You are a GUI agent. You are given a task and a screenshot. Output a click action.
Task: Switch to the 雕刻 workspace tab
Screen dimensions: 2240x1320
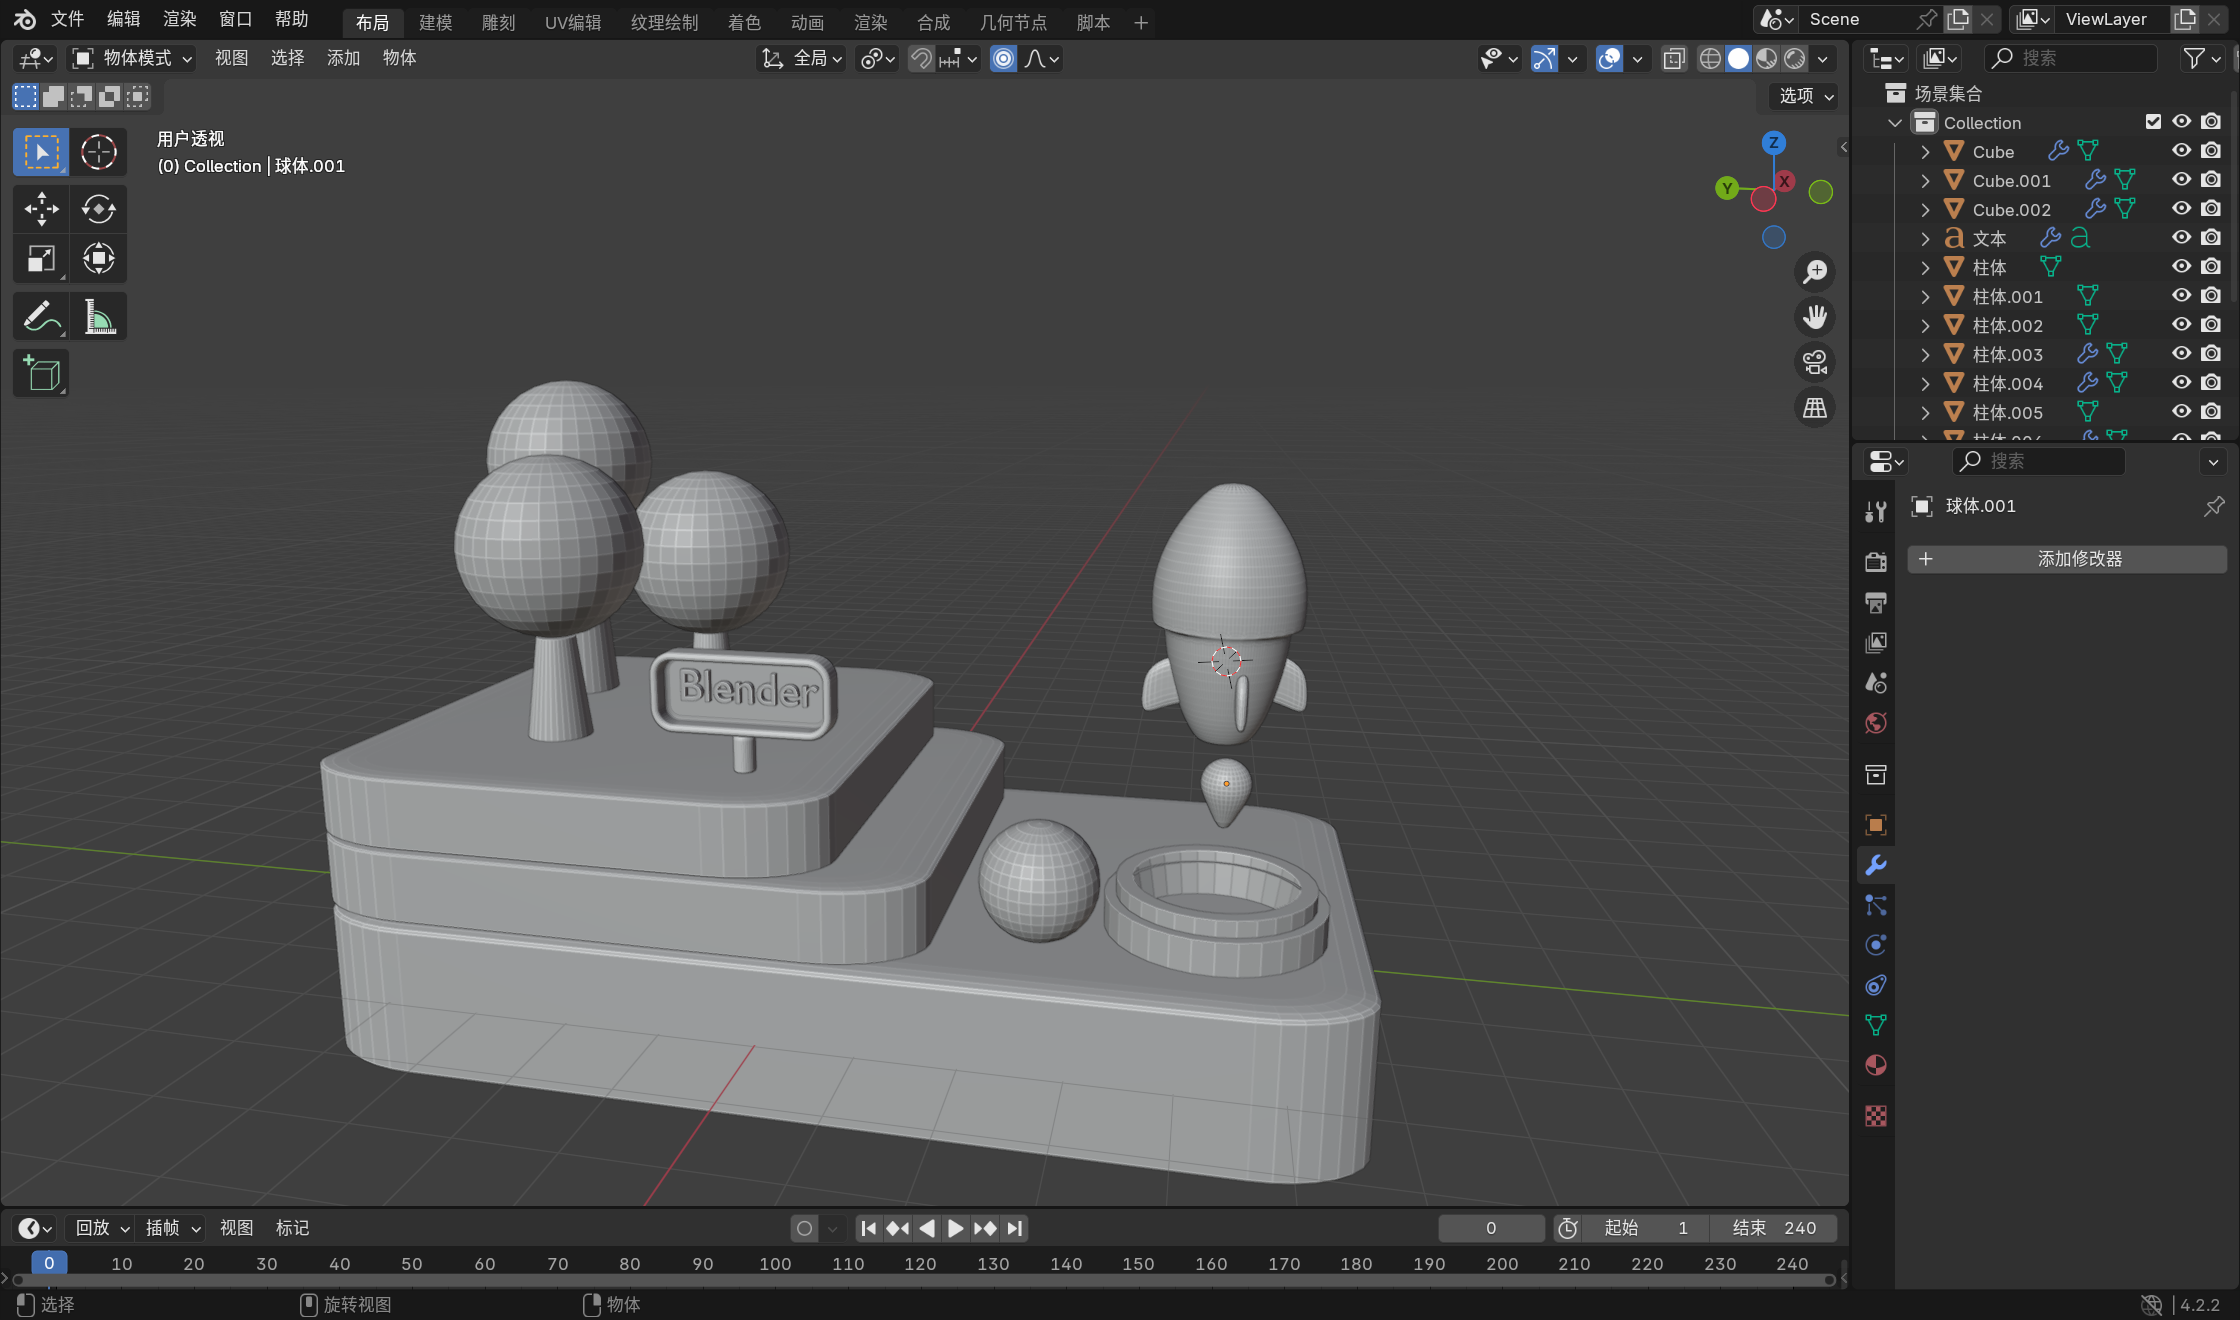point(498,22)
